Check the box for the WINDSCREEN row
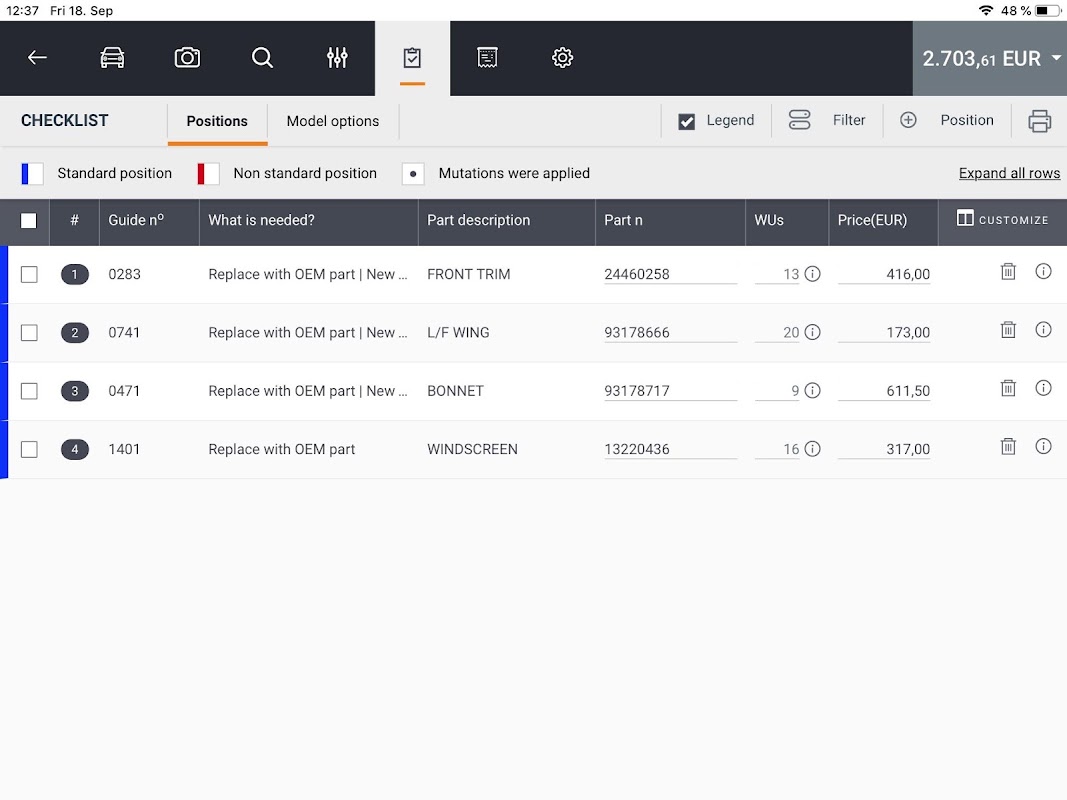The image size is (1067, 800). (29, 450)
